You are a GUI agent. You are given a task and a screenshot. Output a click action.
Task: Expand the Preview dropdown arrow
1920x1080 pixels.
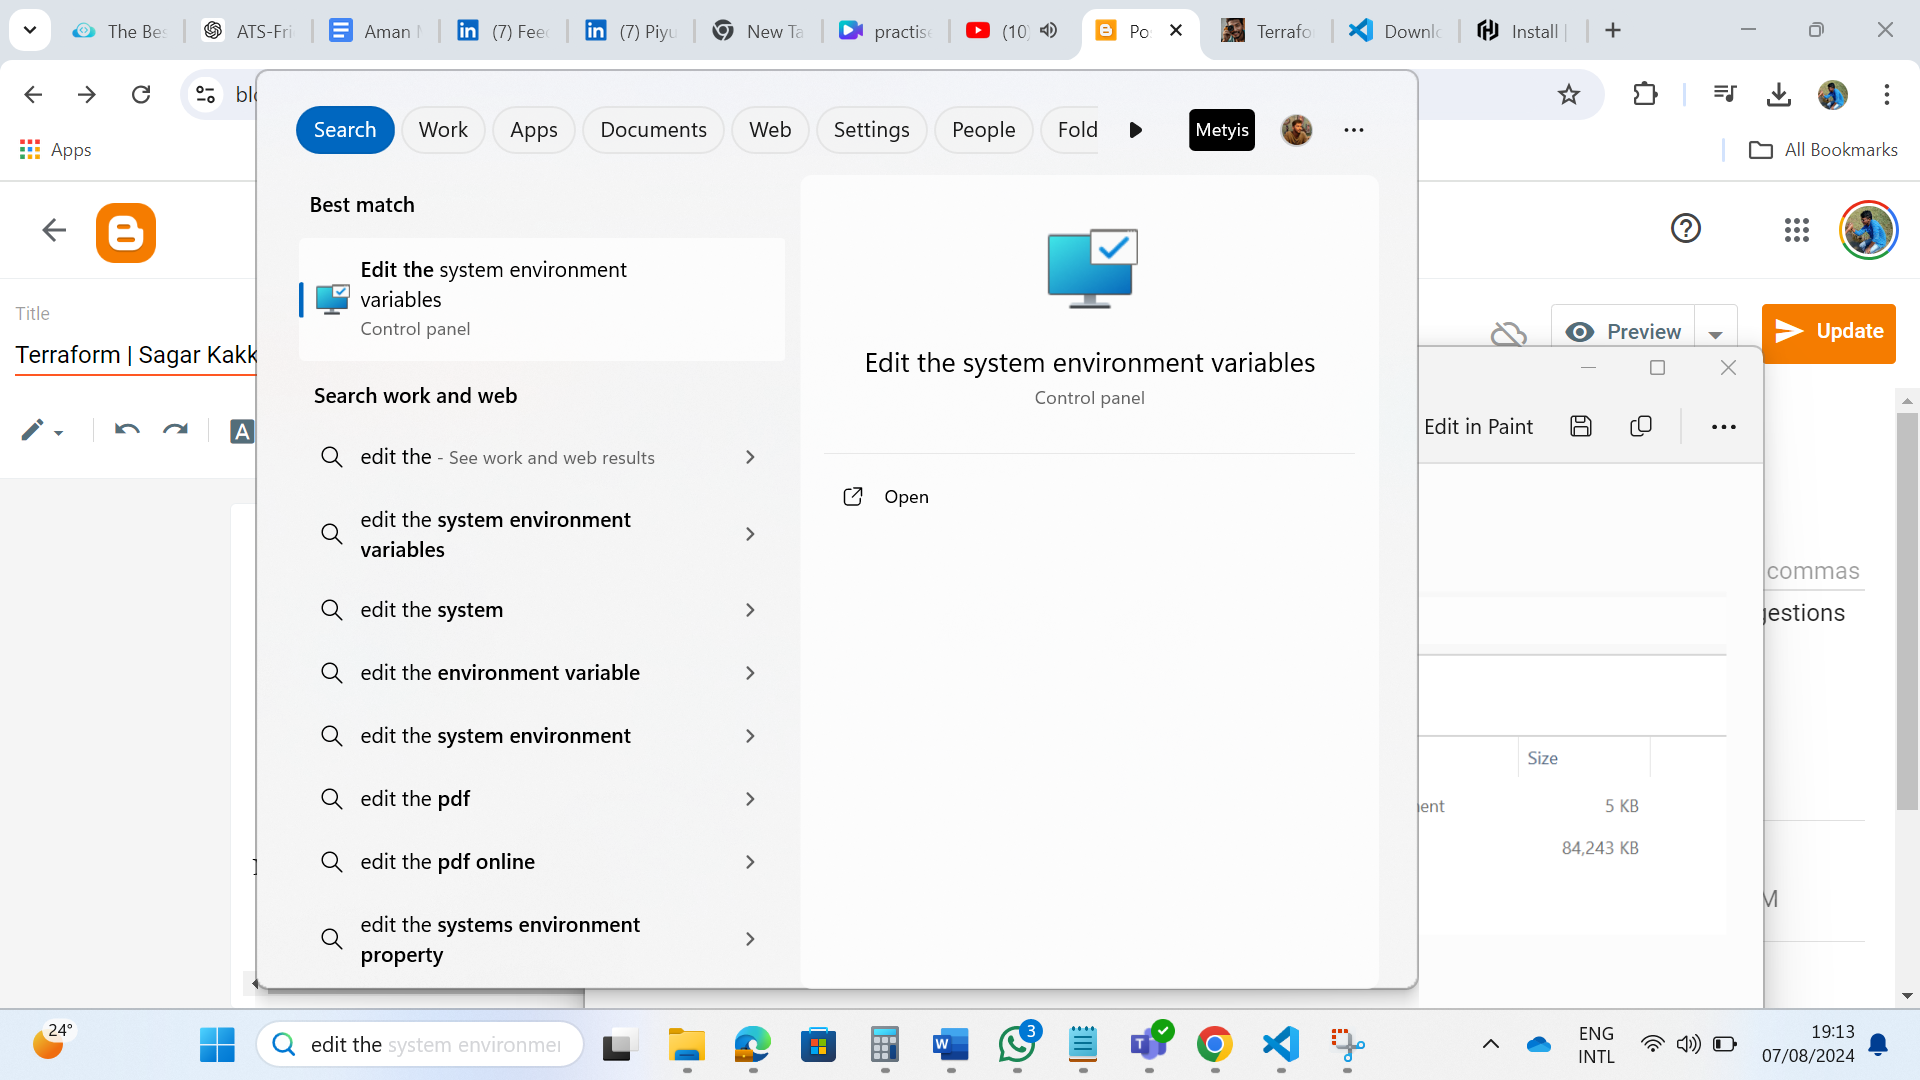pos(1716,334)
